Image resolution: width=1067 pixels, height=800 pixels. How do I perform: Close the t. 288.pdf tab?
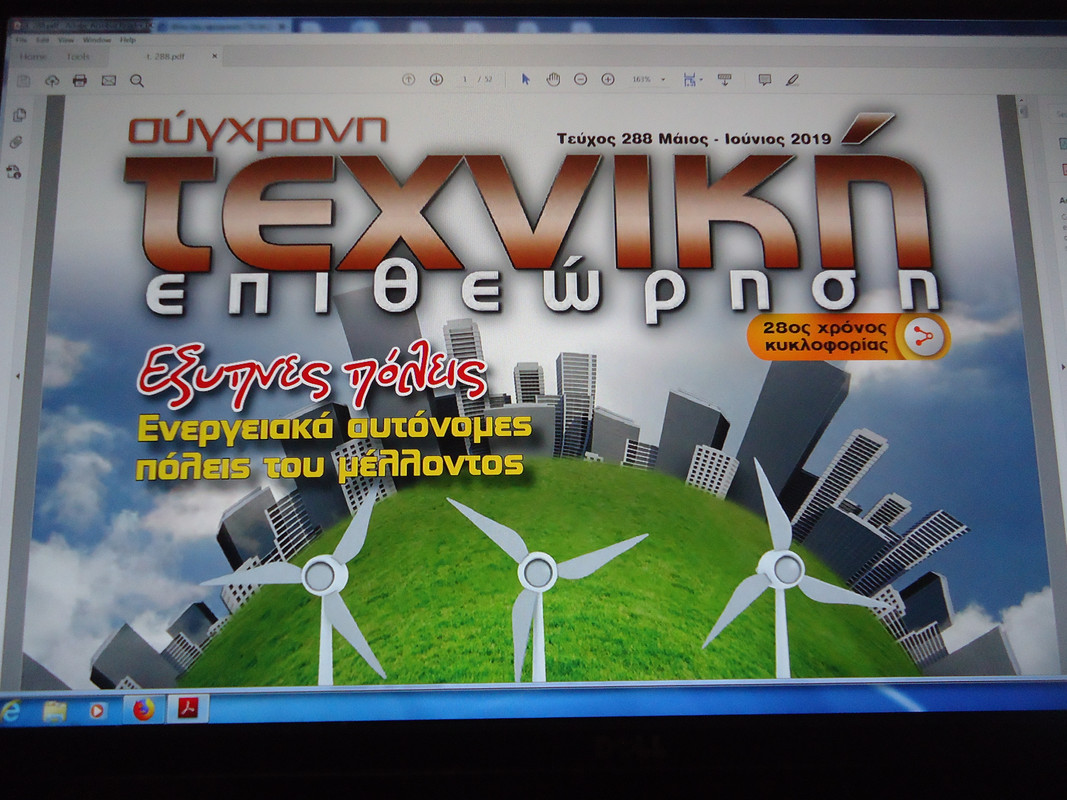[214, 56]
